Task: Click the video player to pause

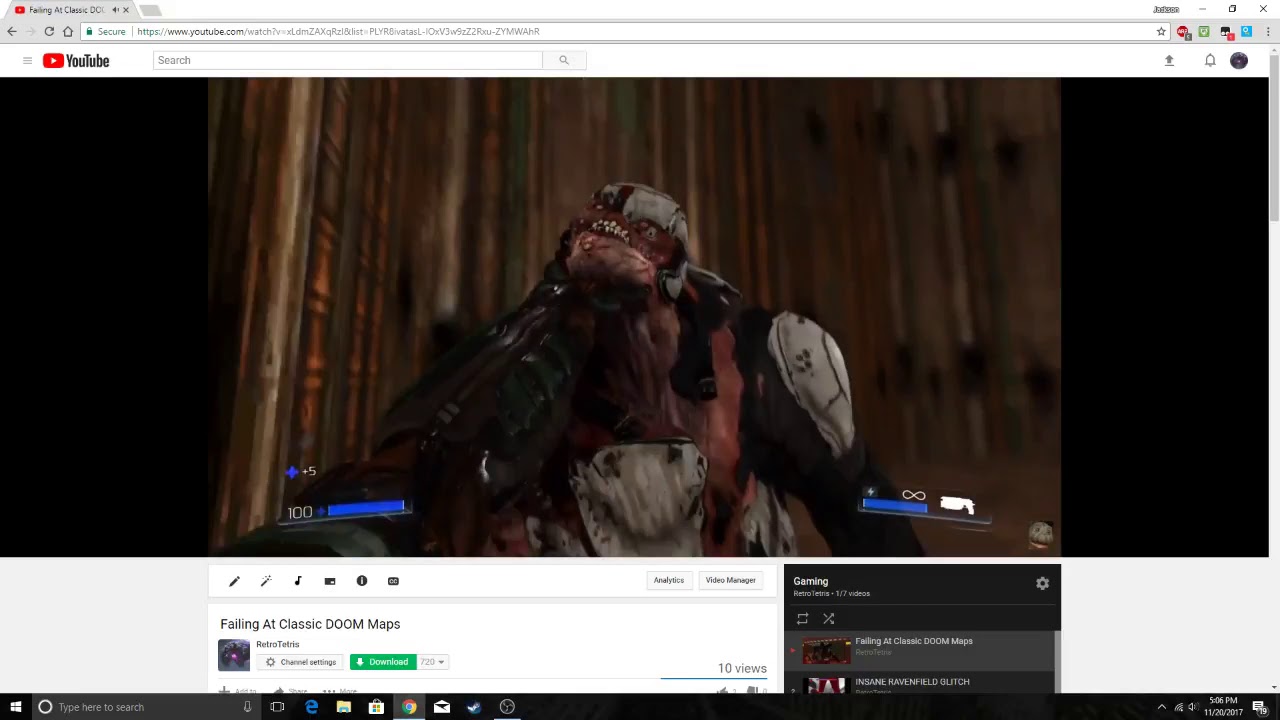Action: [x=634, y=317]
